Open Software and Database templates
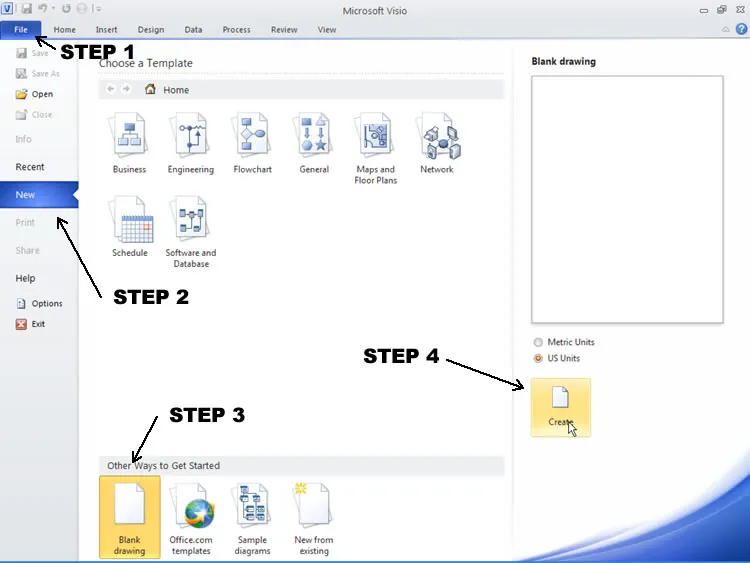This screenshot has height=563, width=750. pos(191,232)
